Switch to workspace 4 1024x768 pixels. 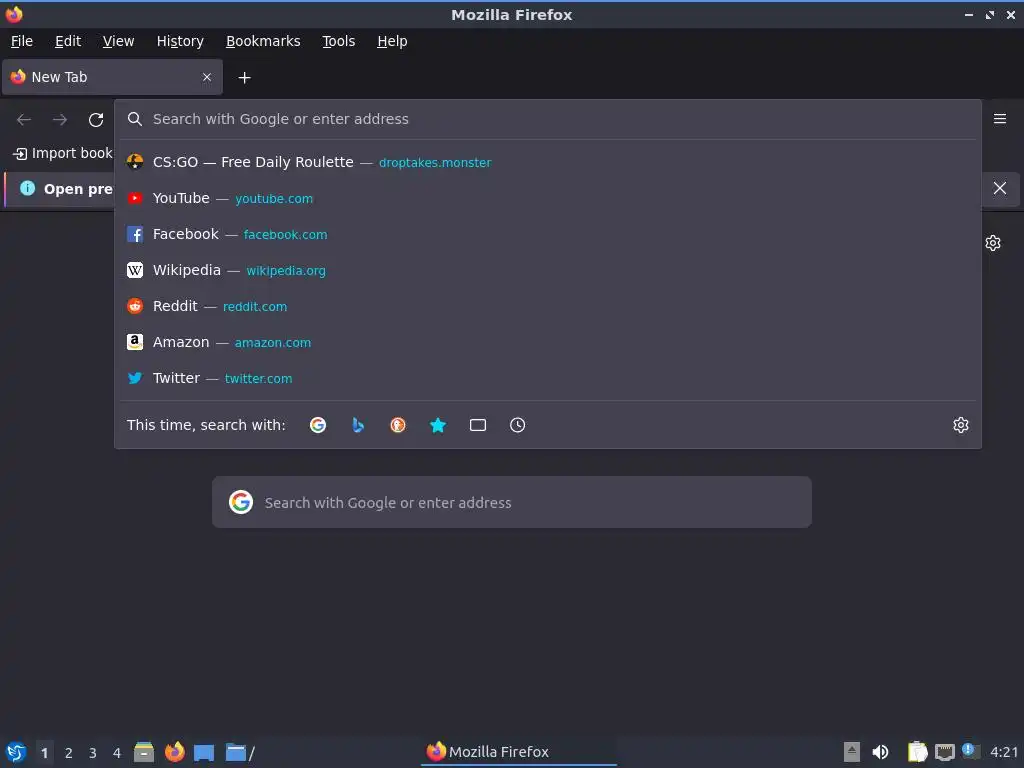[117, 753]
